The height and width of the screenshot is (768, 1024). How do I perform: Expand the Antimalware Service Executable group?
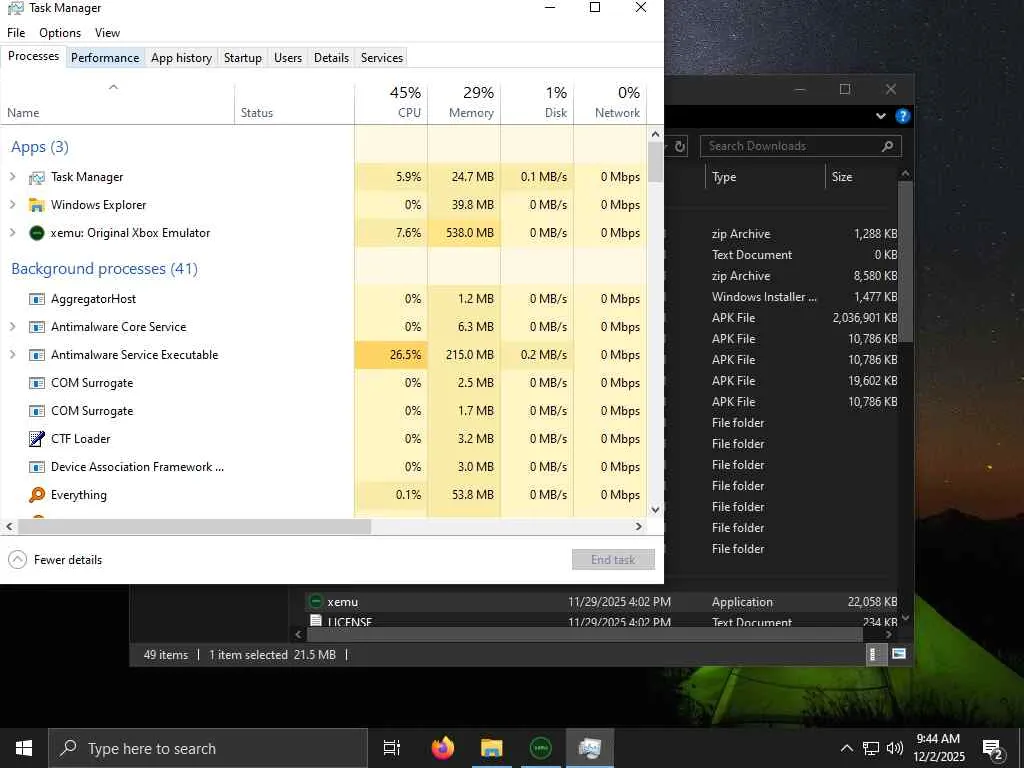click(12, 355)
